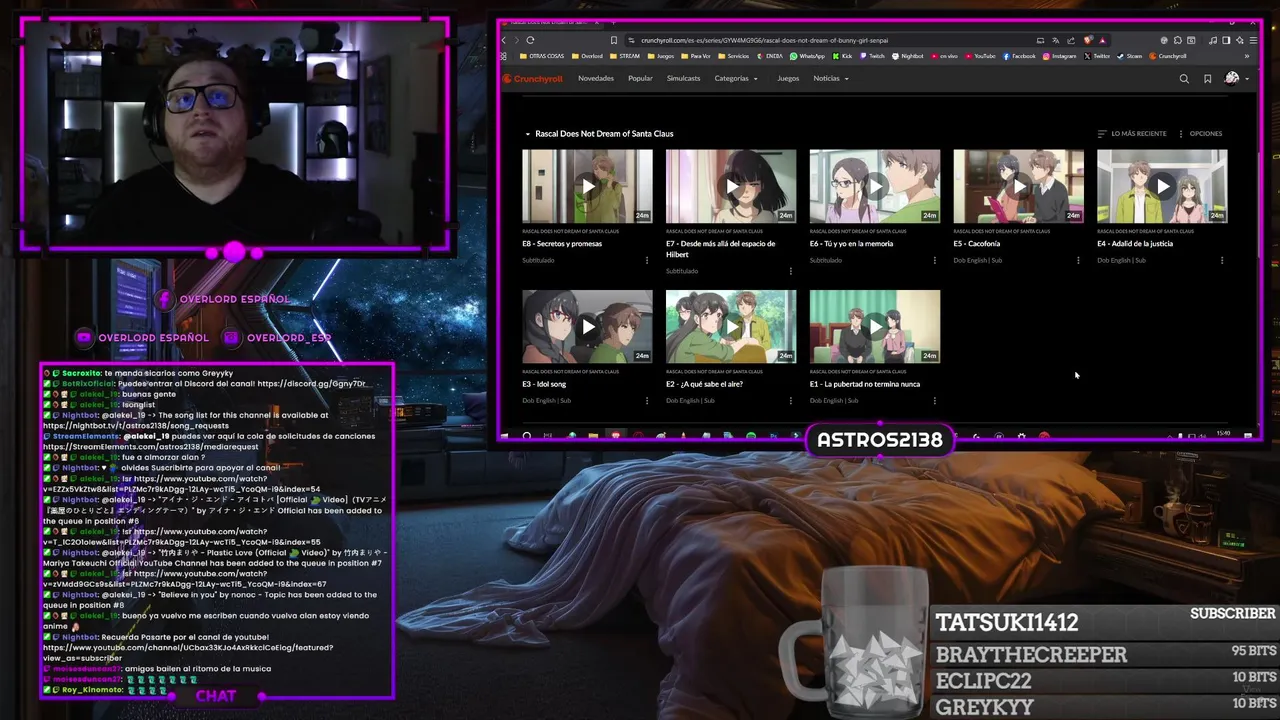Open the three-dot menu for episode E5

[x=1078, y=260]
